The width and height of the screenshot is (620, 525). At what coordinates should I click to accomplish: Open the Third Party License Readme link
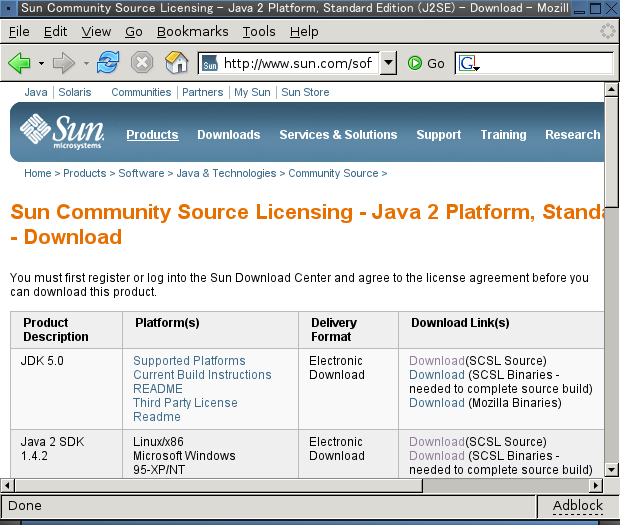185,410
